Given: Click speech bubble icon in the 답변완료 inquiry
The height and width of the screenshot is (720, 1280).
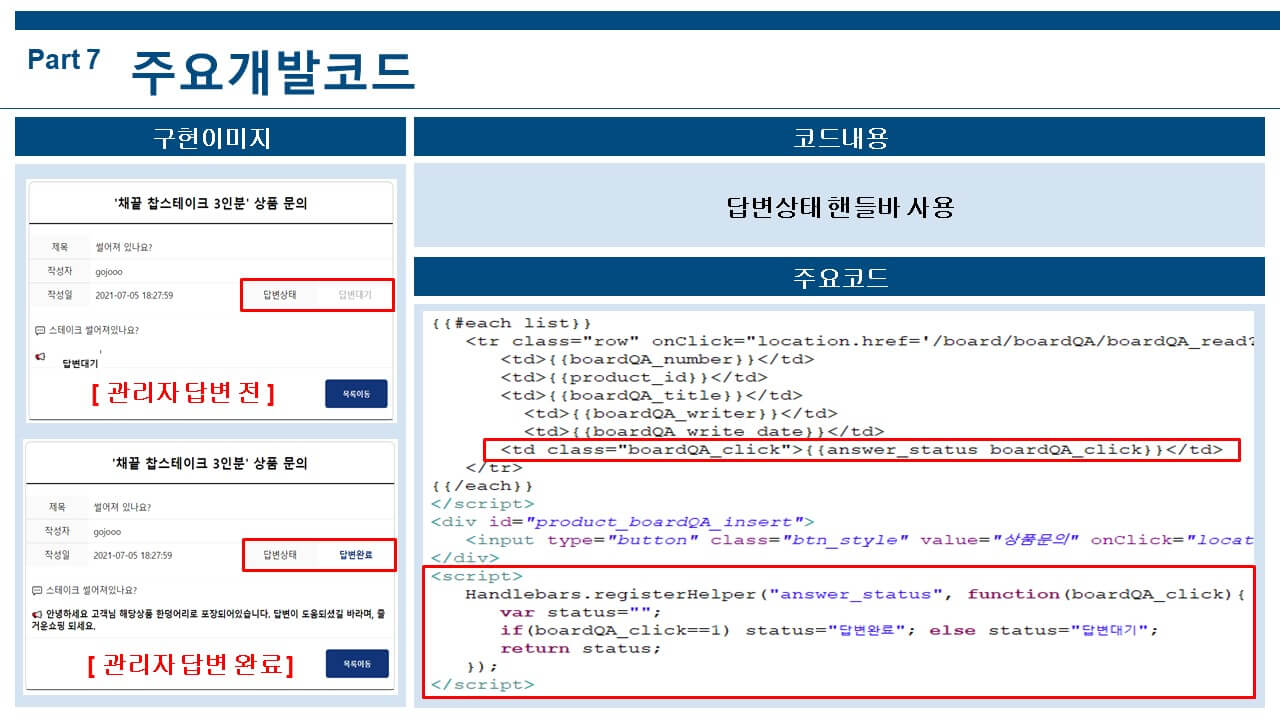Looking at the screenshot, I should (x=39, y=590).
